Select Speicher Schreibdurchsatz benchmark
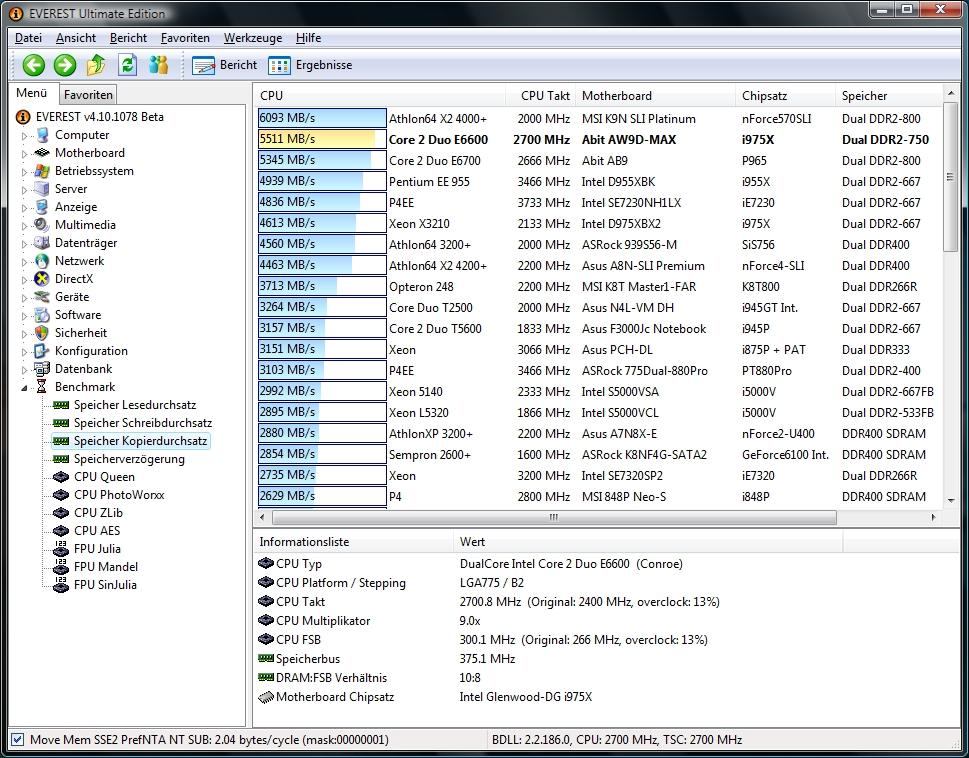 point(143,423)
